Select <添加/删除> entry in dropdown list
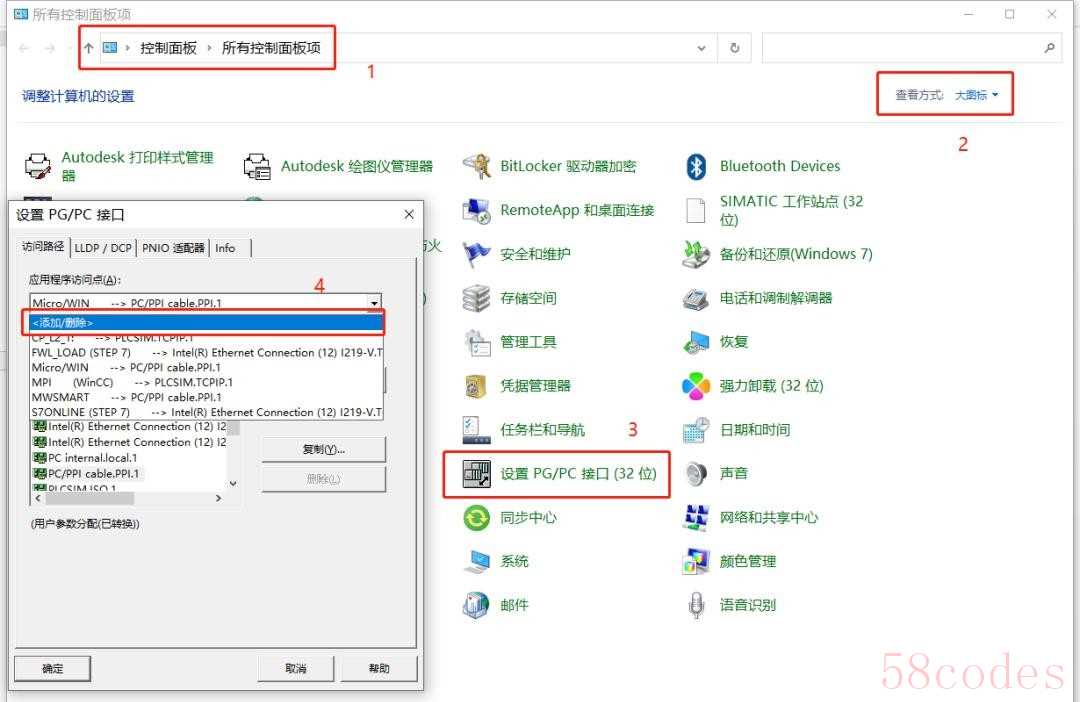This screenshot has width=1080, height=702. click(x=206, y=322)
